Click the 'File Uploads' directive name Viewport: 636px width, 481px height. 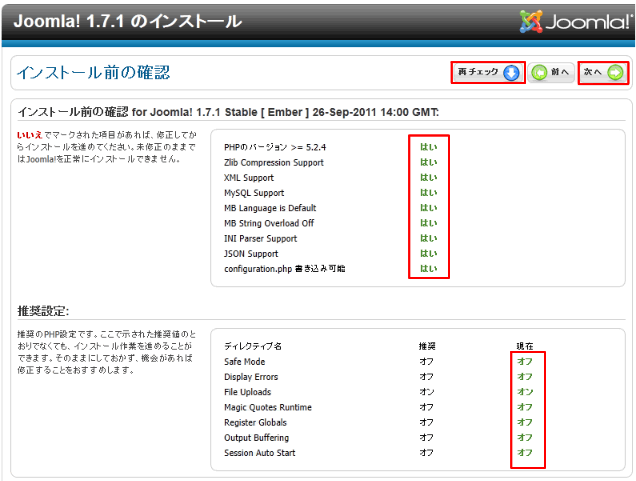tap(247, 392)
